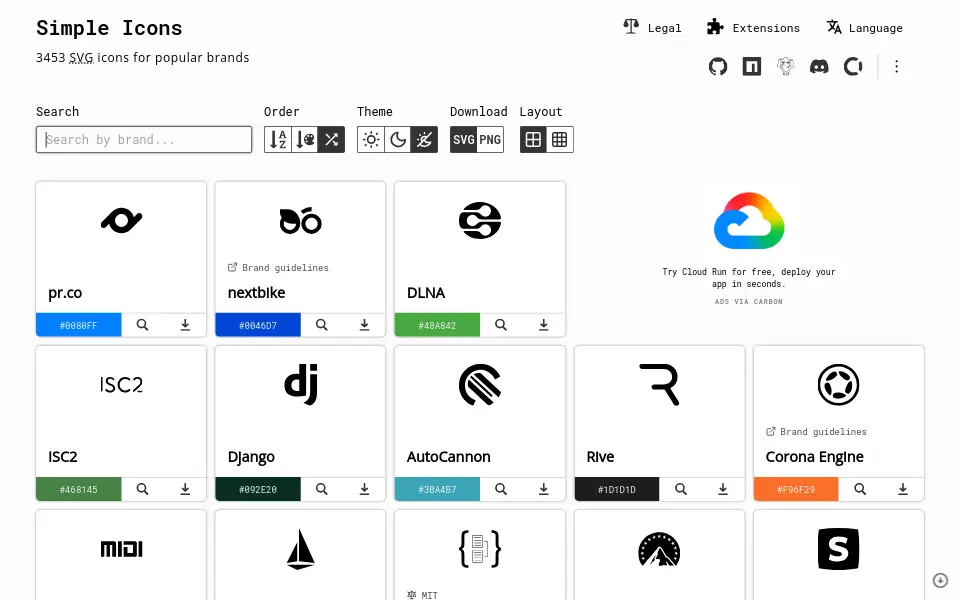Image resolution: width=960 pixels, height=600 pixels.
Task: Click the AutoCannon brand icon
Action: 480,384
